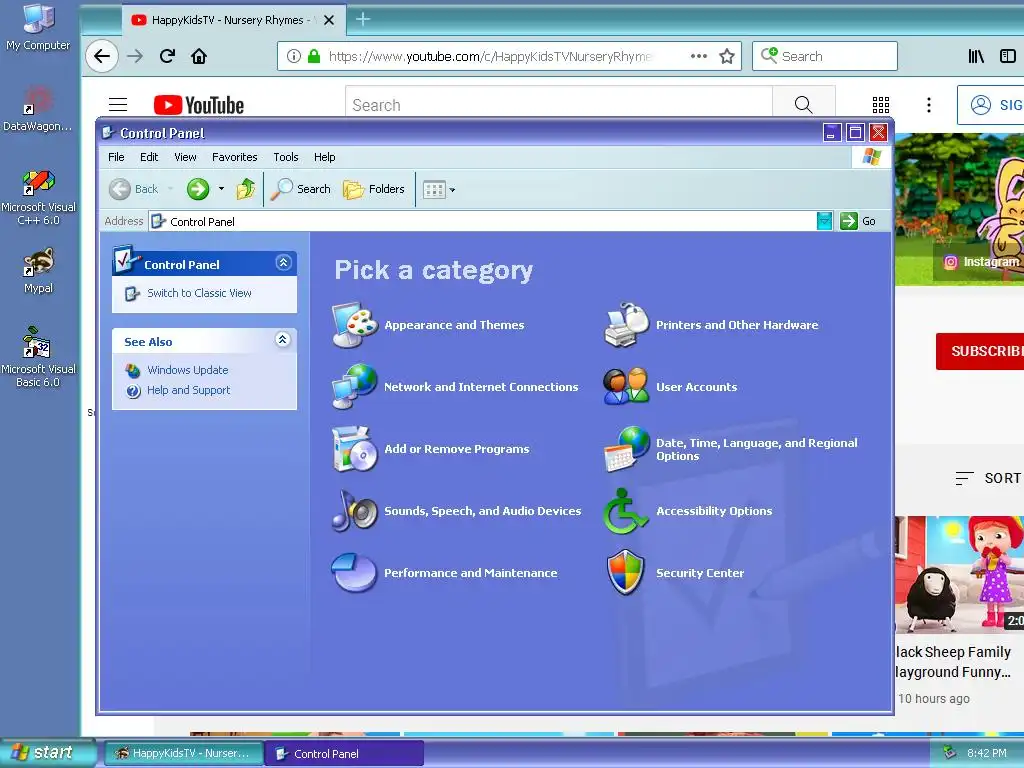Click the YouTube search magnifier button

(x=804, y=104)
